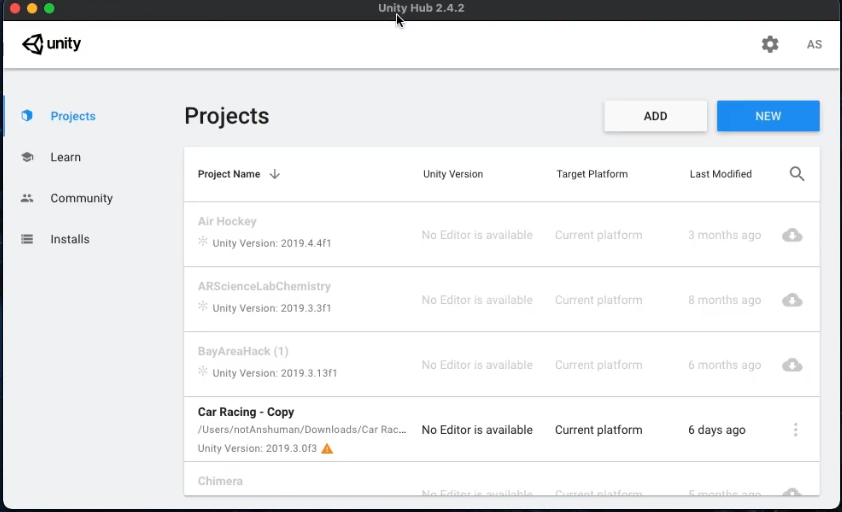Switch to the Installs section
842x512 pixels.
[x=70, y=239]
